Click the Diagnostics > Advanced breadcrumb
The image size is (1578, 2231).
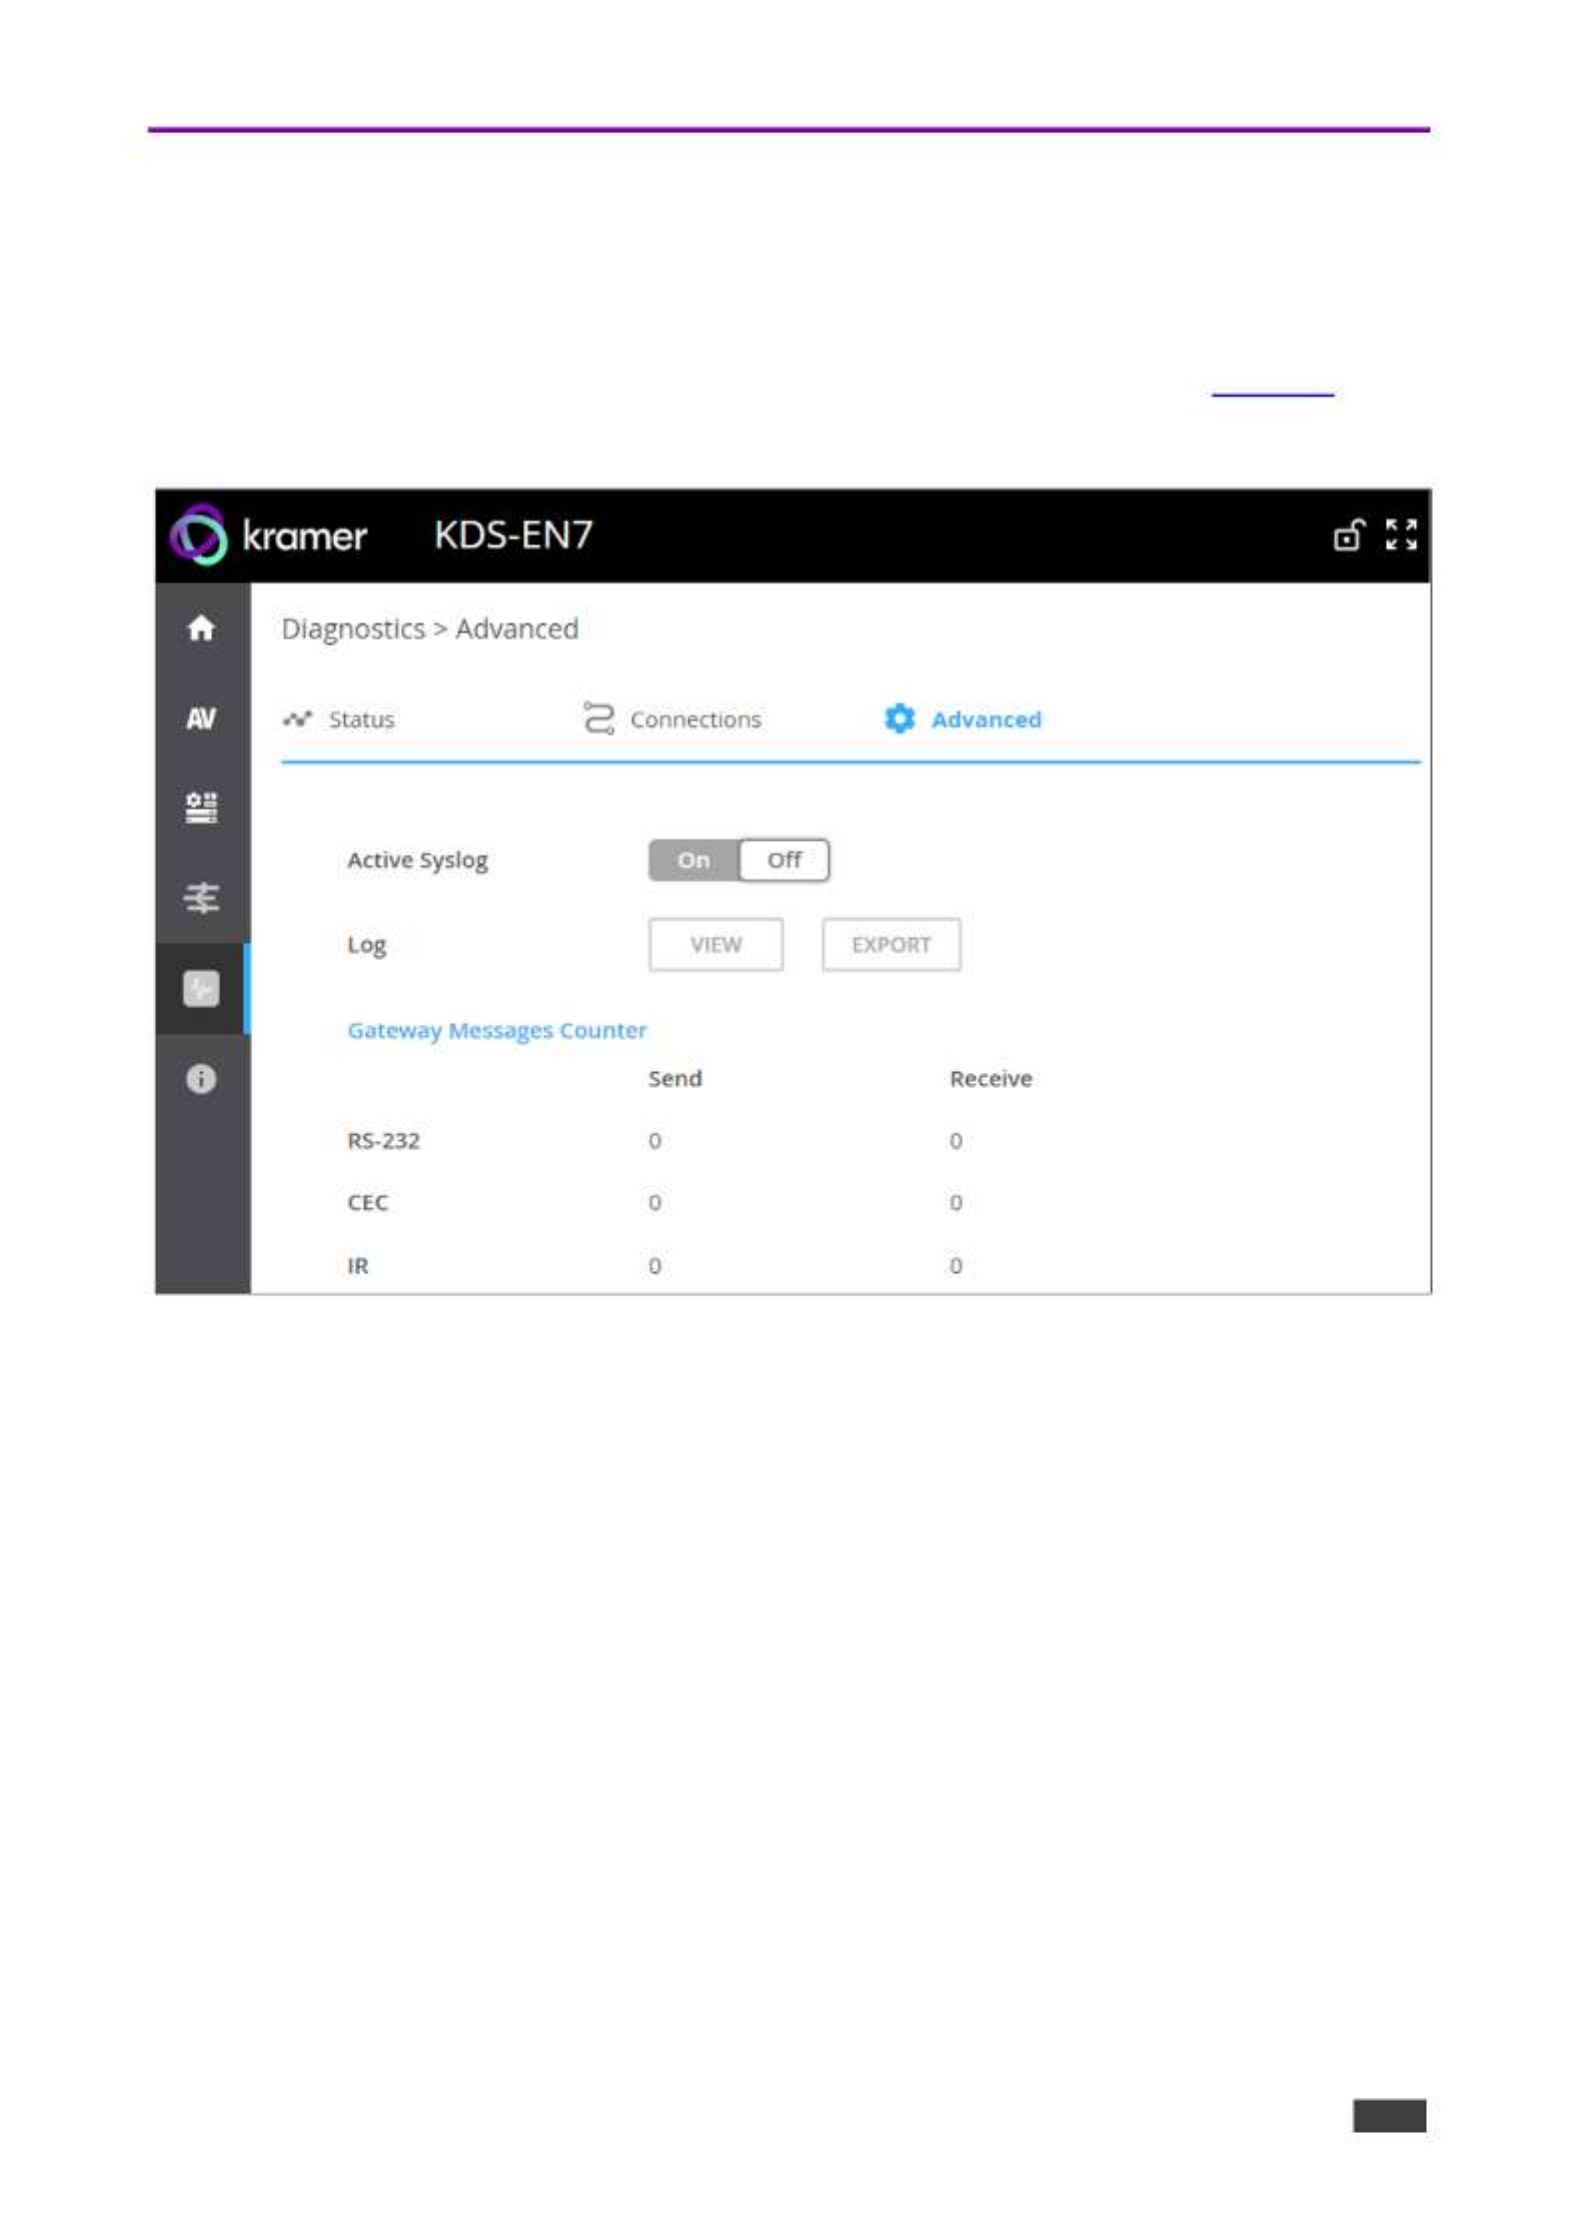pos(430,629)
